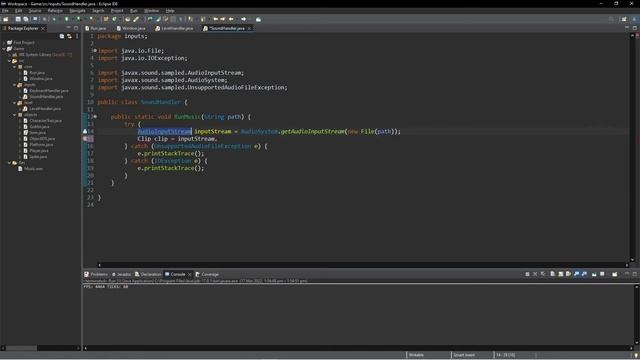Click the Open Perspective icon
The width and height of the screenshot is (640, 360).
pyautogui.click(x=624, y=19)
